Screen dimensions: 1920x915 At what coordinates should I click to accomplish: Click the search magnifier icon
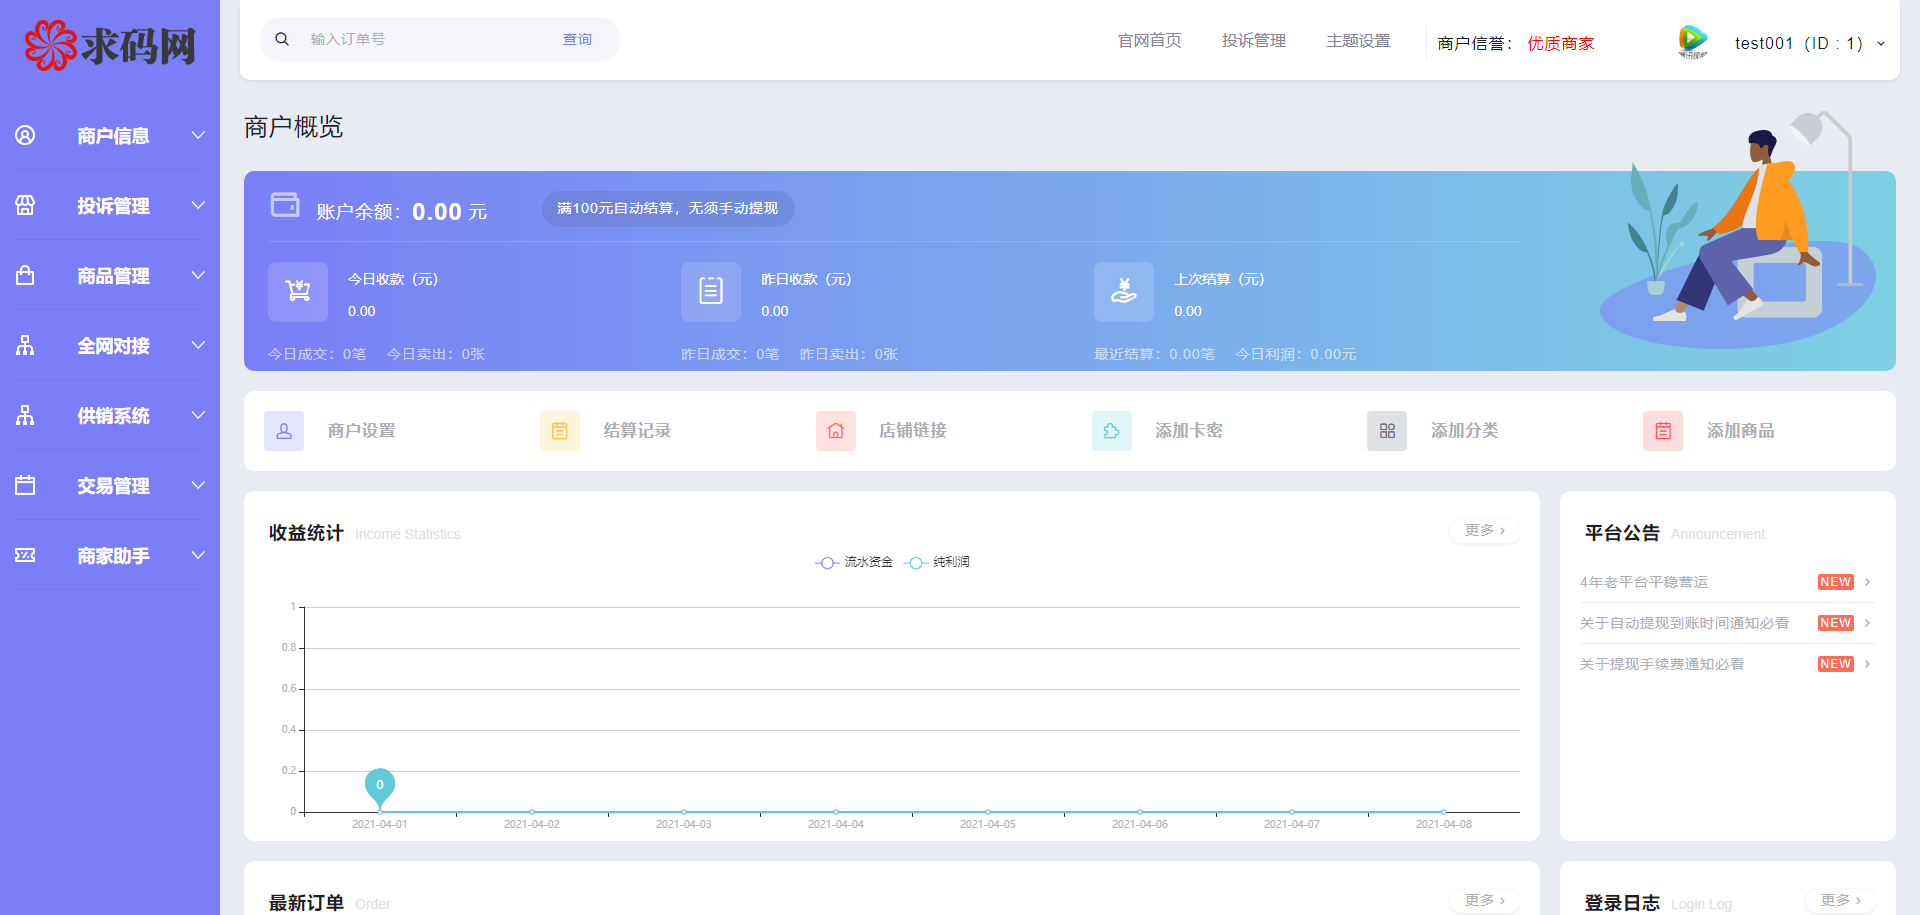pyautogui.click(x=282, y=39)
